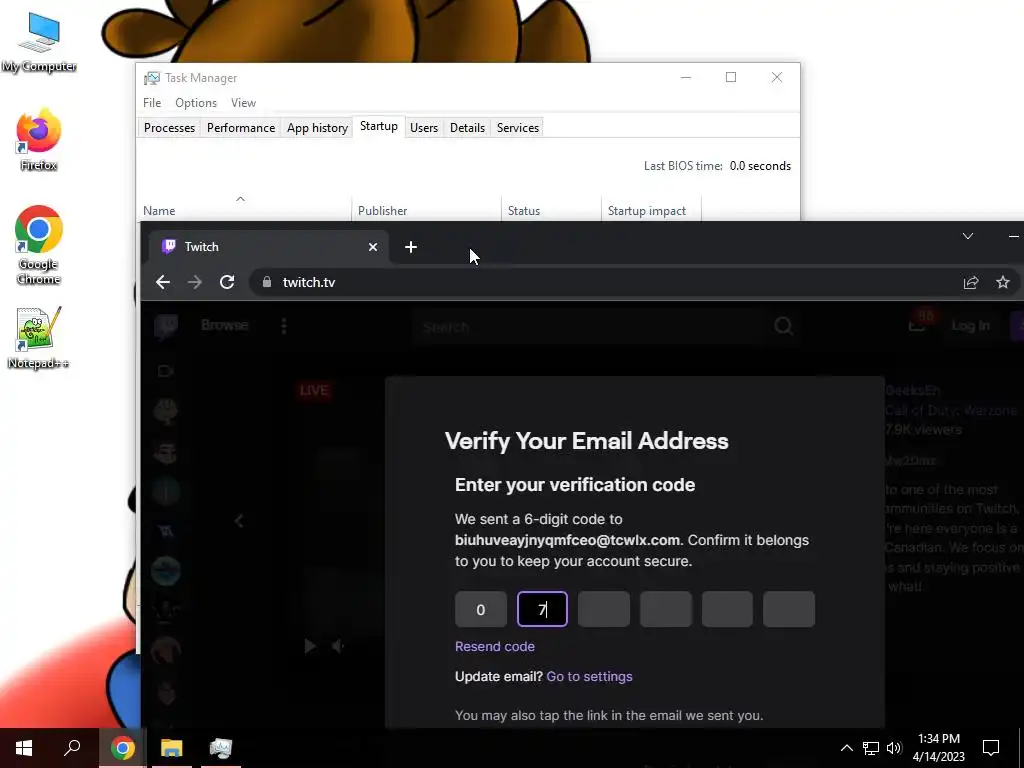Image resolution: width=1024 pixels, height=768 pixels.
Task: Open My Computer desktop icon
Action: (39, 42)
